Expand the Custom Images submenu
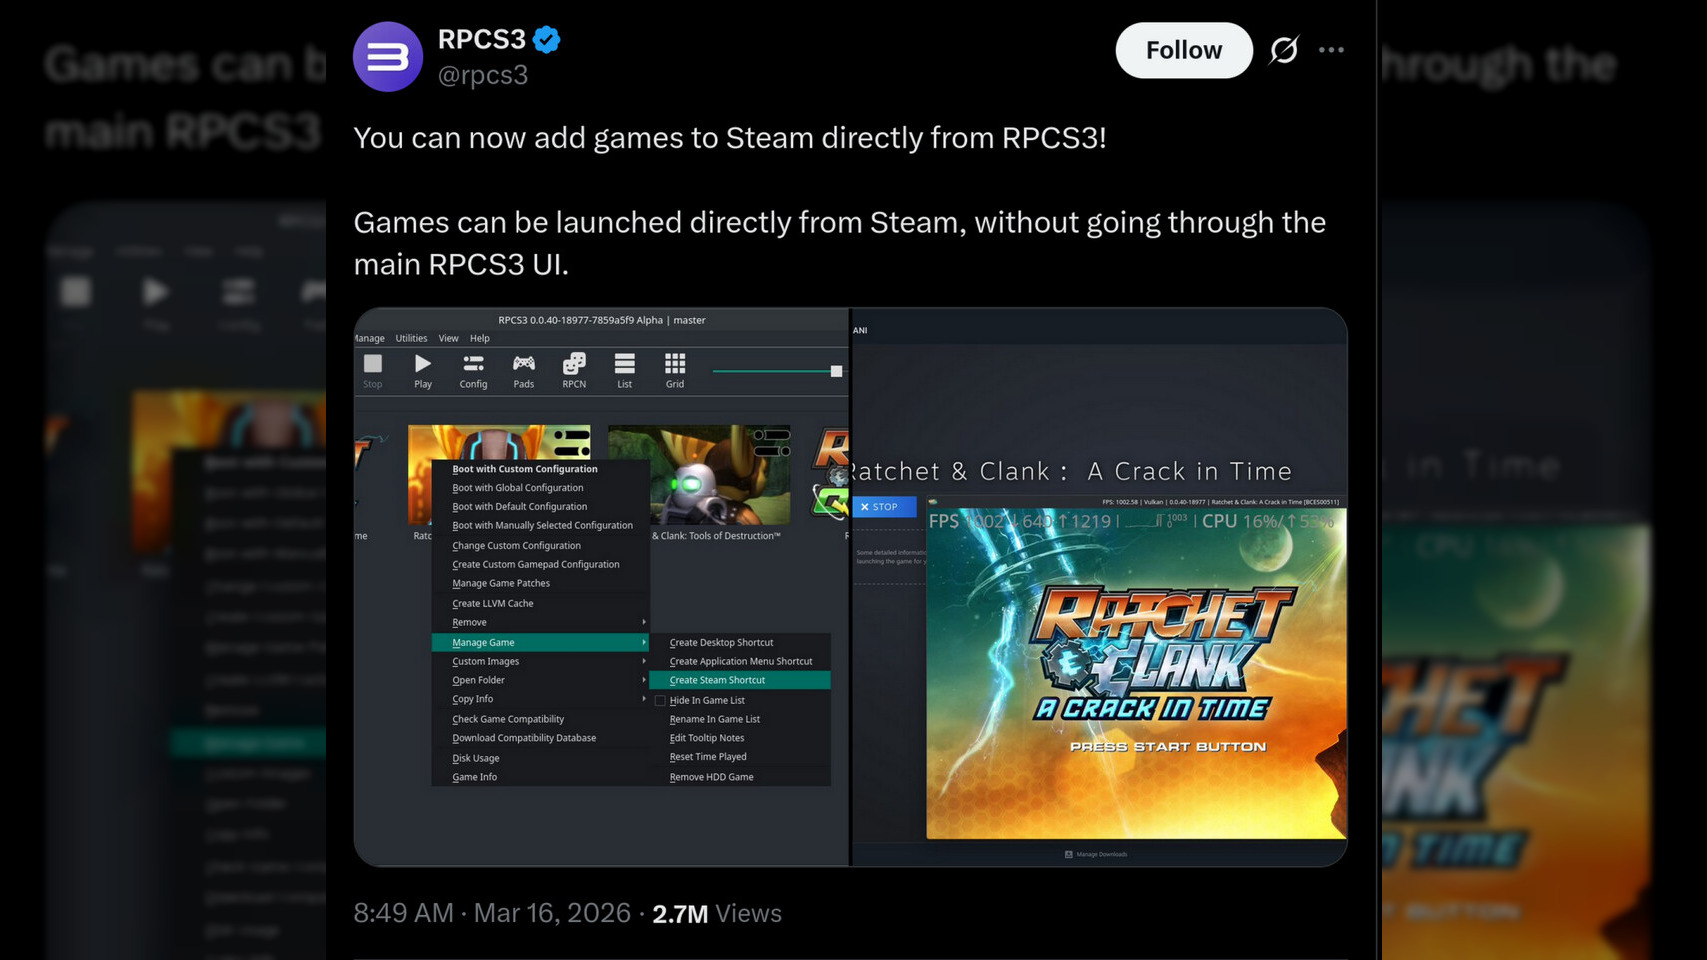This screenshot has width=1707, height=960. pyautogui.click(x=540, y=662)
